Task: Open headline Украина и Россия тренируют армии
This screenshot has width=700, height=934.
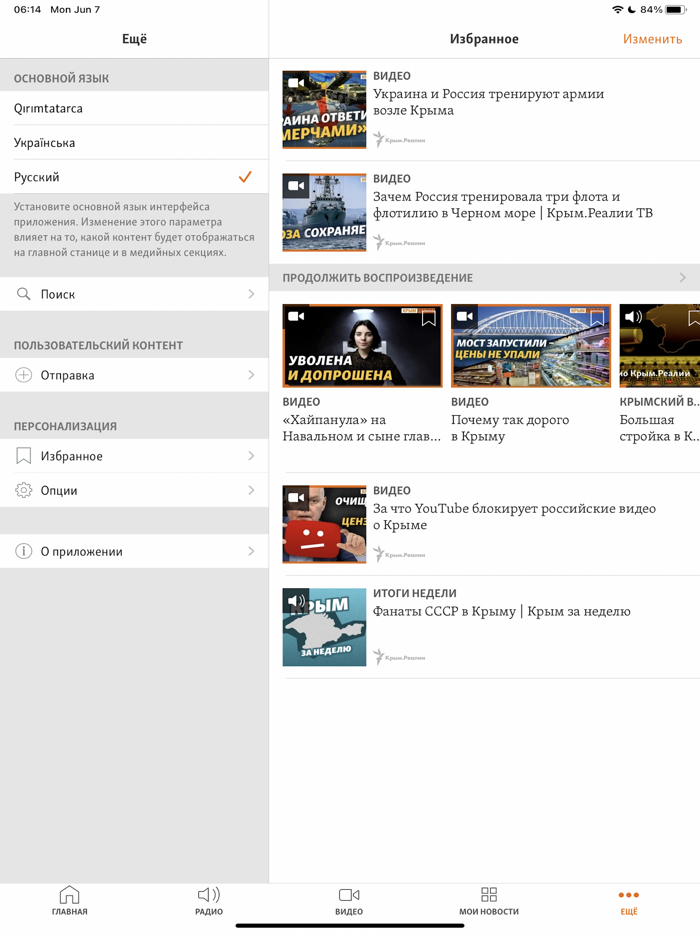Action: tap(489, 102)
